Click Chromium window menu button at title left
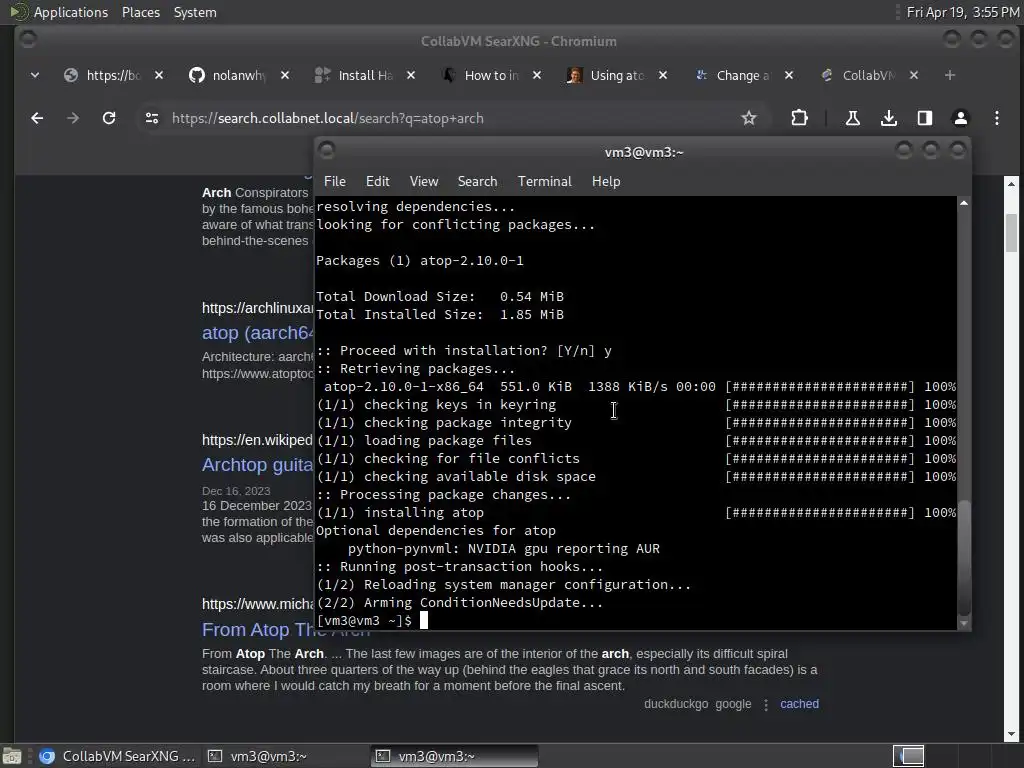The height and width of the screenshot is (768, 1024). pos(28,39)
